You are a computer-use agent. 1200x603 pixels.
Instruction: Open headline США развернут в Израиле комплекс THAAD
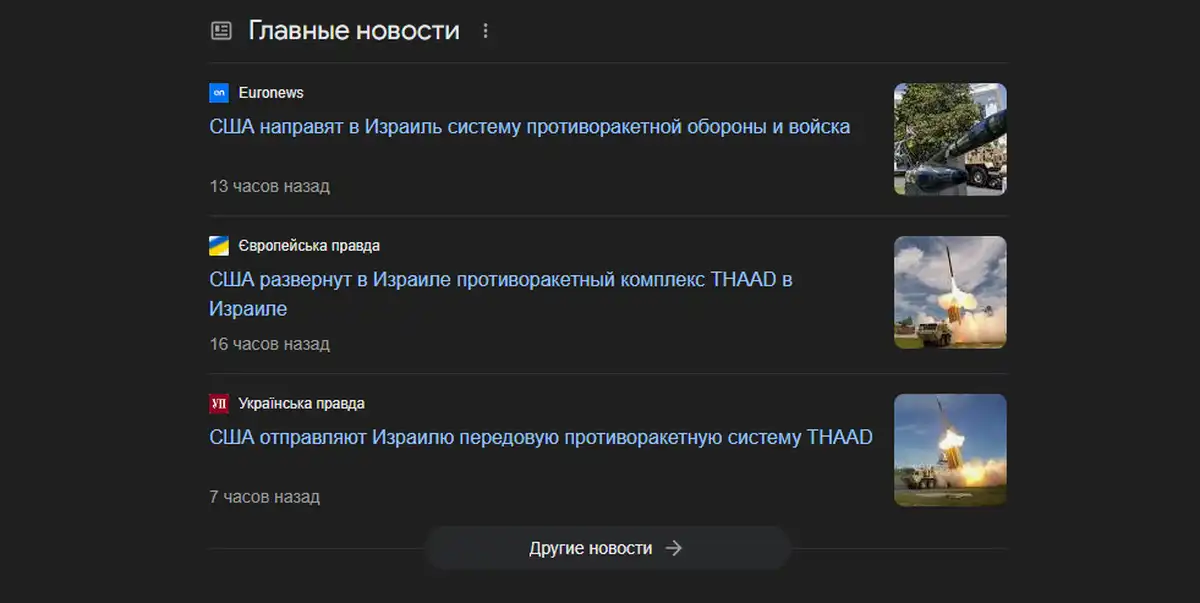pyautogui.click(x=501, y=294)
